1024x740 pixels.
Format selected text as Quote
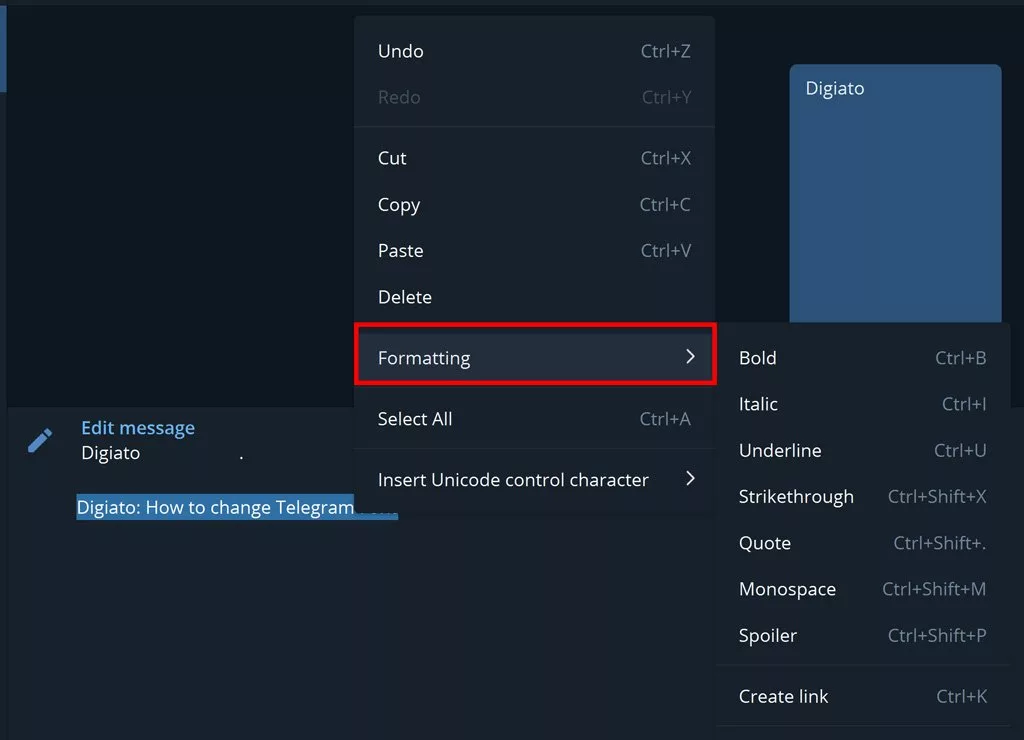[x=765, y=543]
